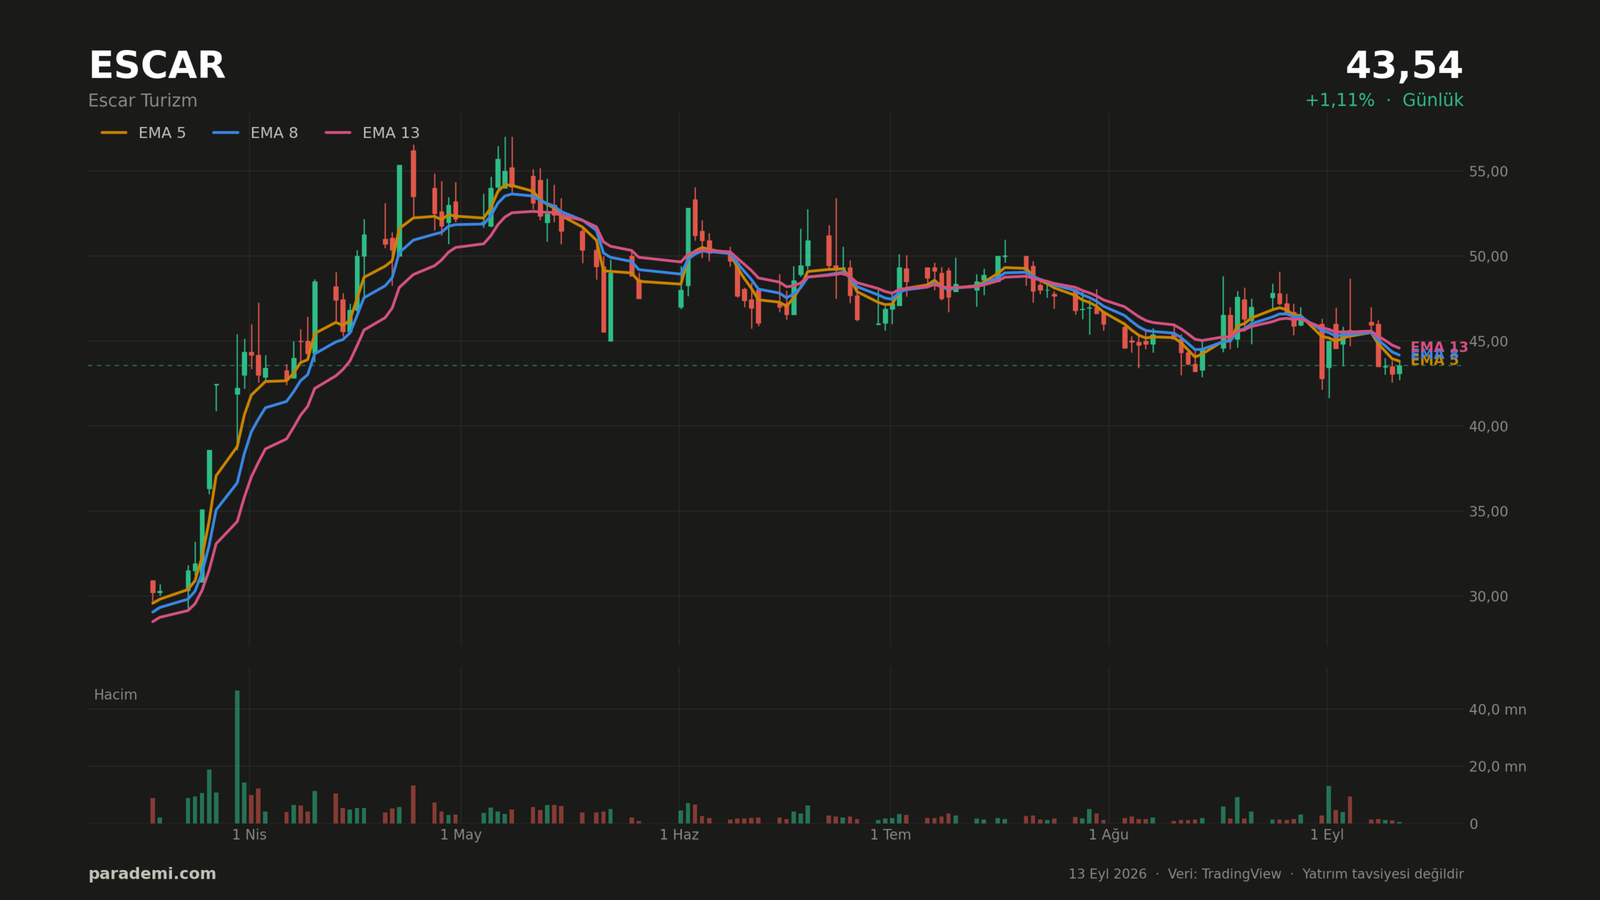Click the blue EMA 8 legend line
The image size is (1600, 900).
click(226, 133)
